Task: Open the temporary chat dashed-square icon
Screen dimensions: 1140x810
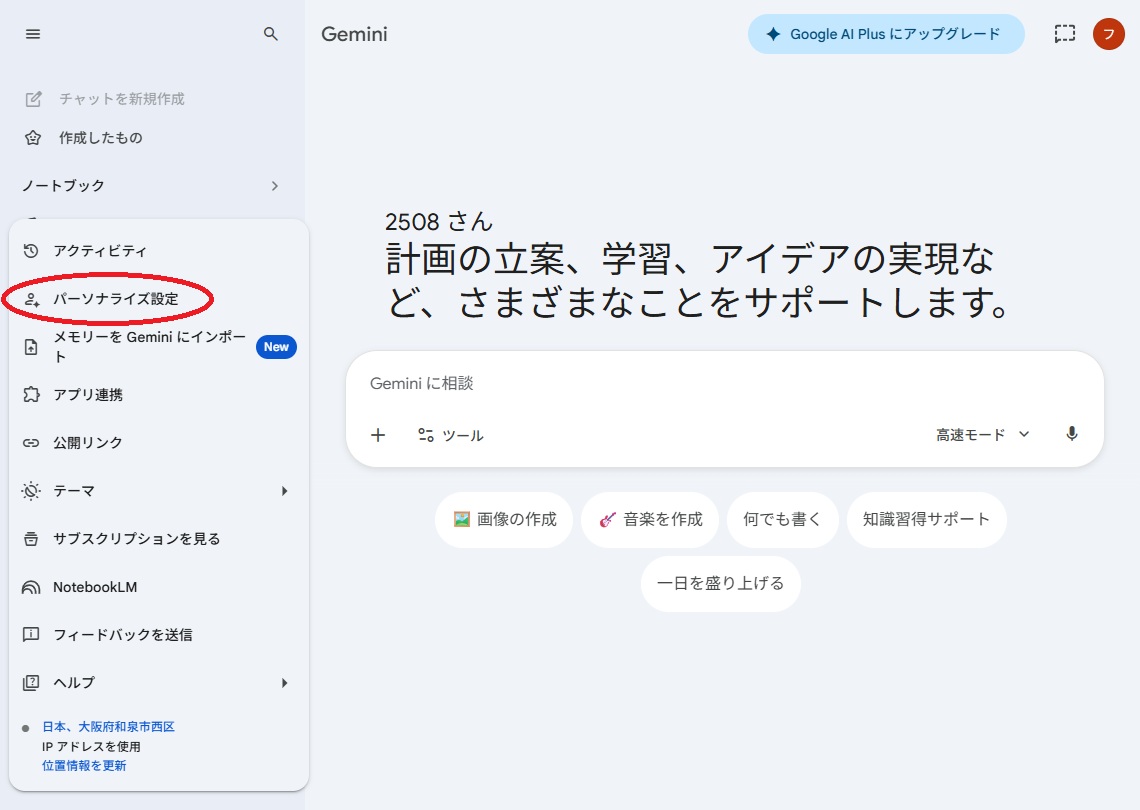Action: click(1064, 33)
